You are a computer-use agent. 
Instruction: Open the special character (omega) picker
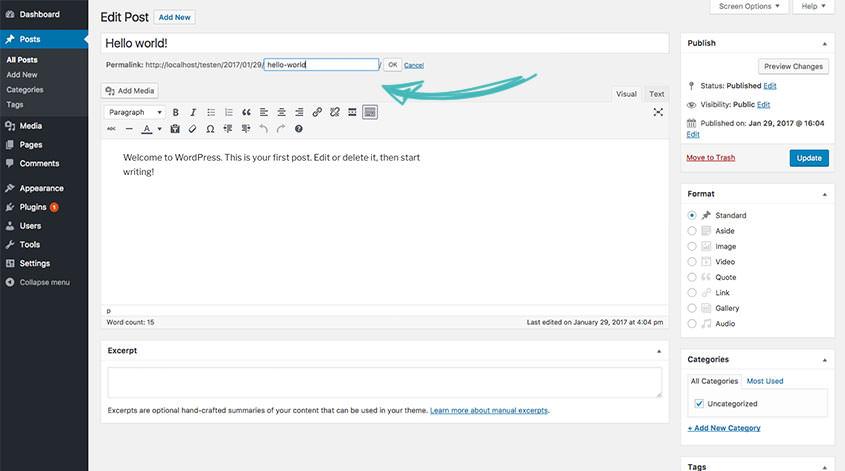[x=209, y=129]
